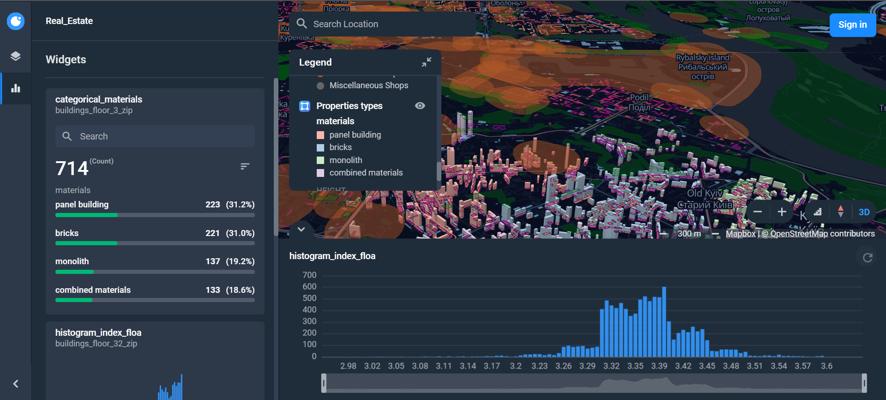Zoom in the map with plus
Screen dimensions: 886x400
point(782,212)
